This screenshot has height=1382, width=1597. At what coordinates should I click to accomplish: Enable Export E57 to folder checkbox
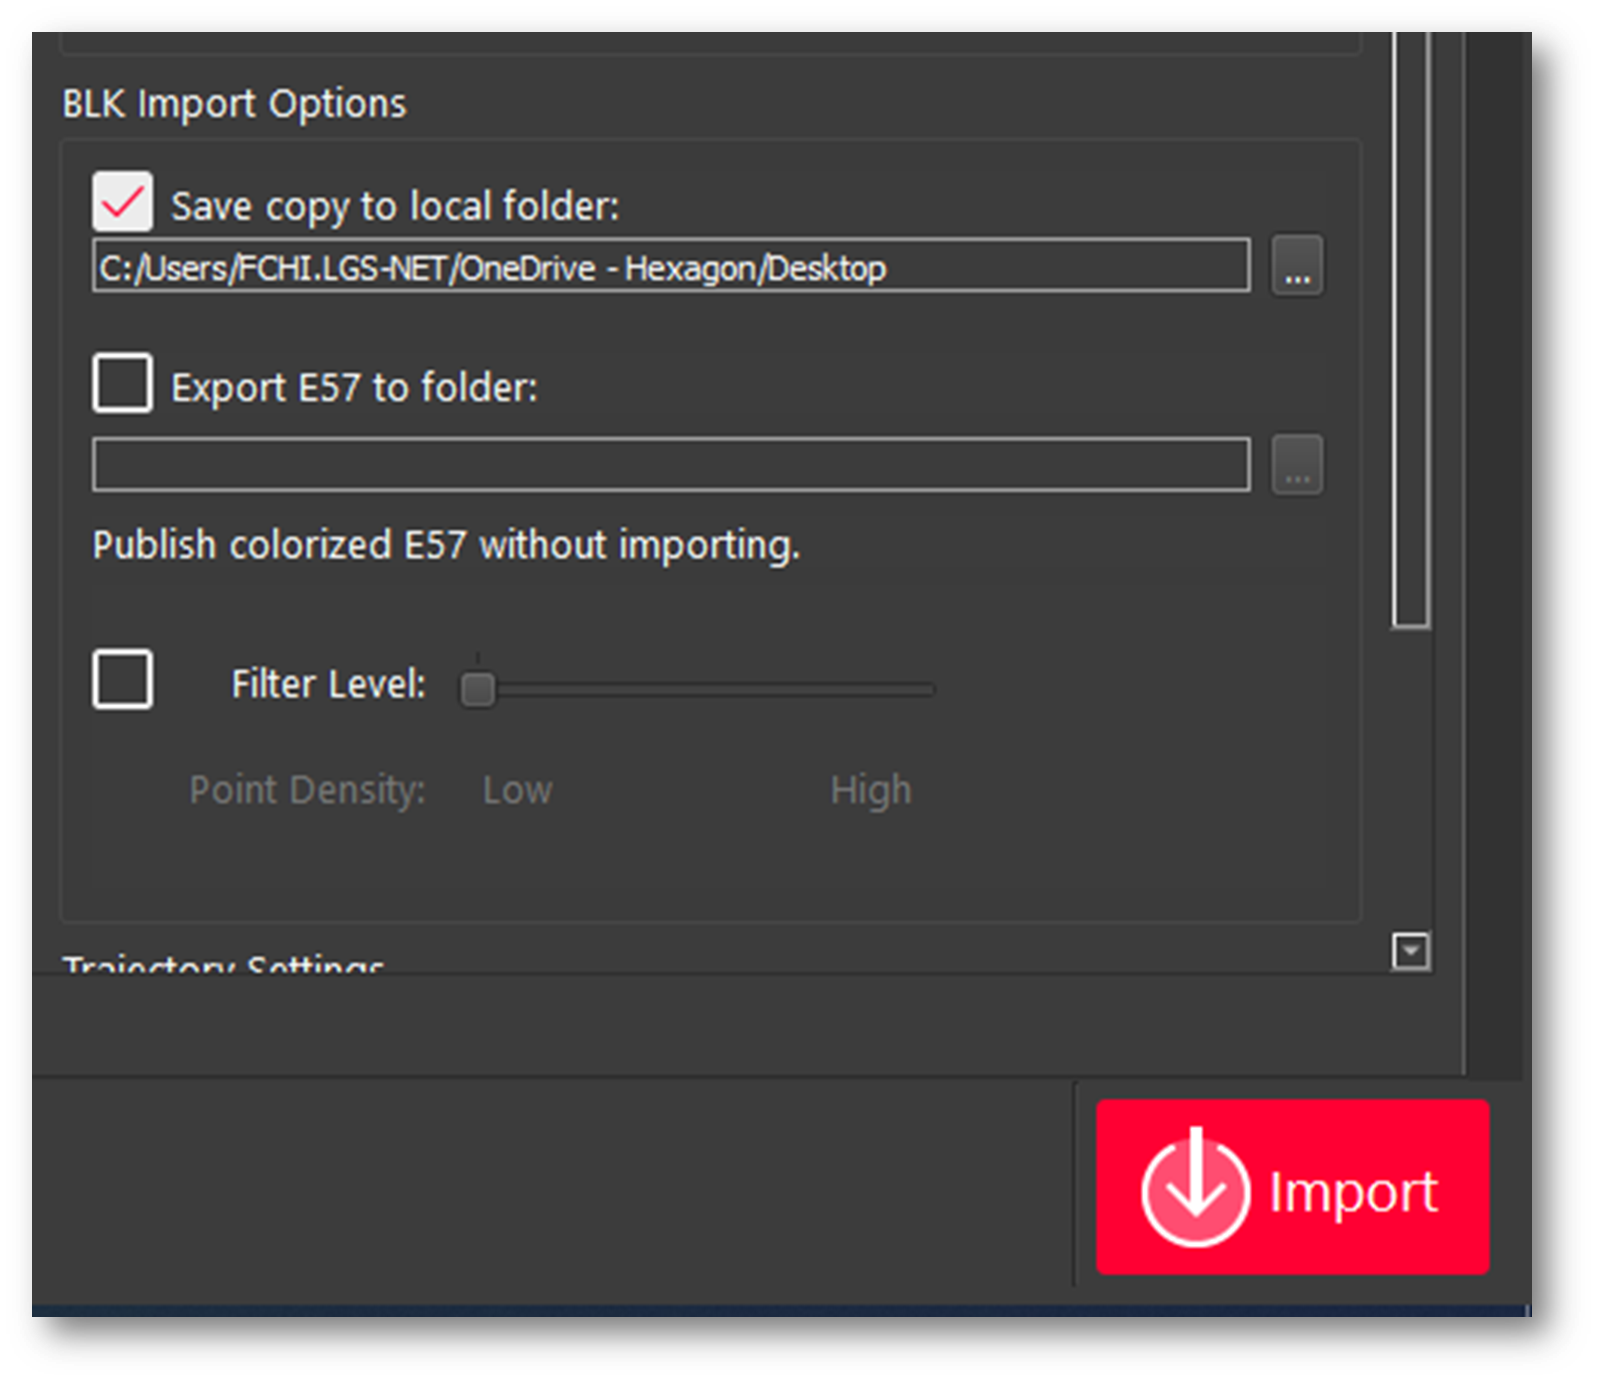pos(122,382)
